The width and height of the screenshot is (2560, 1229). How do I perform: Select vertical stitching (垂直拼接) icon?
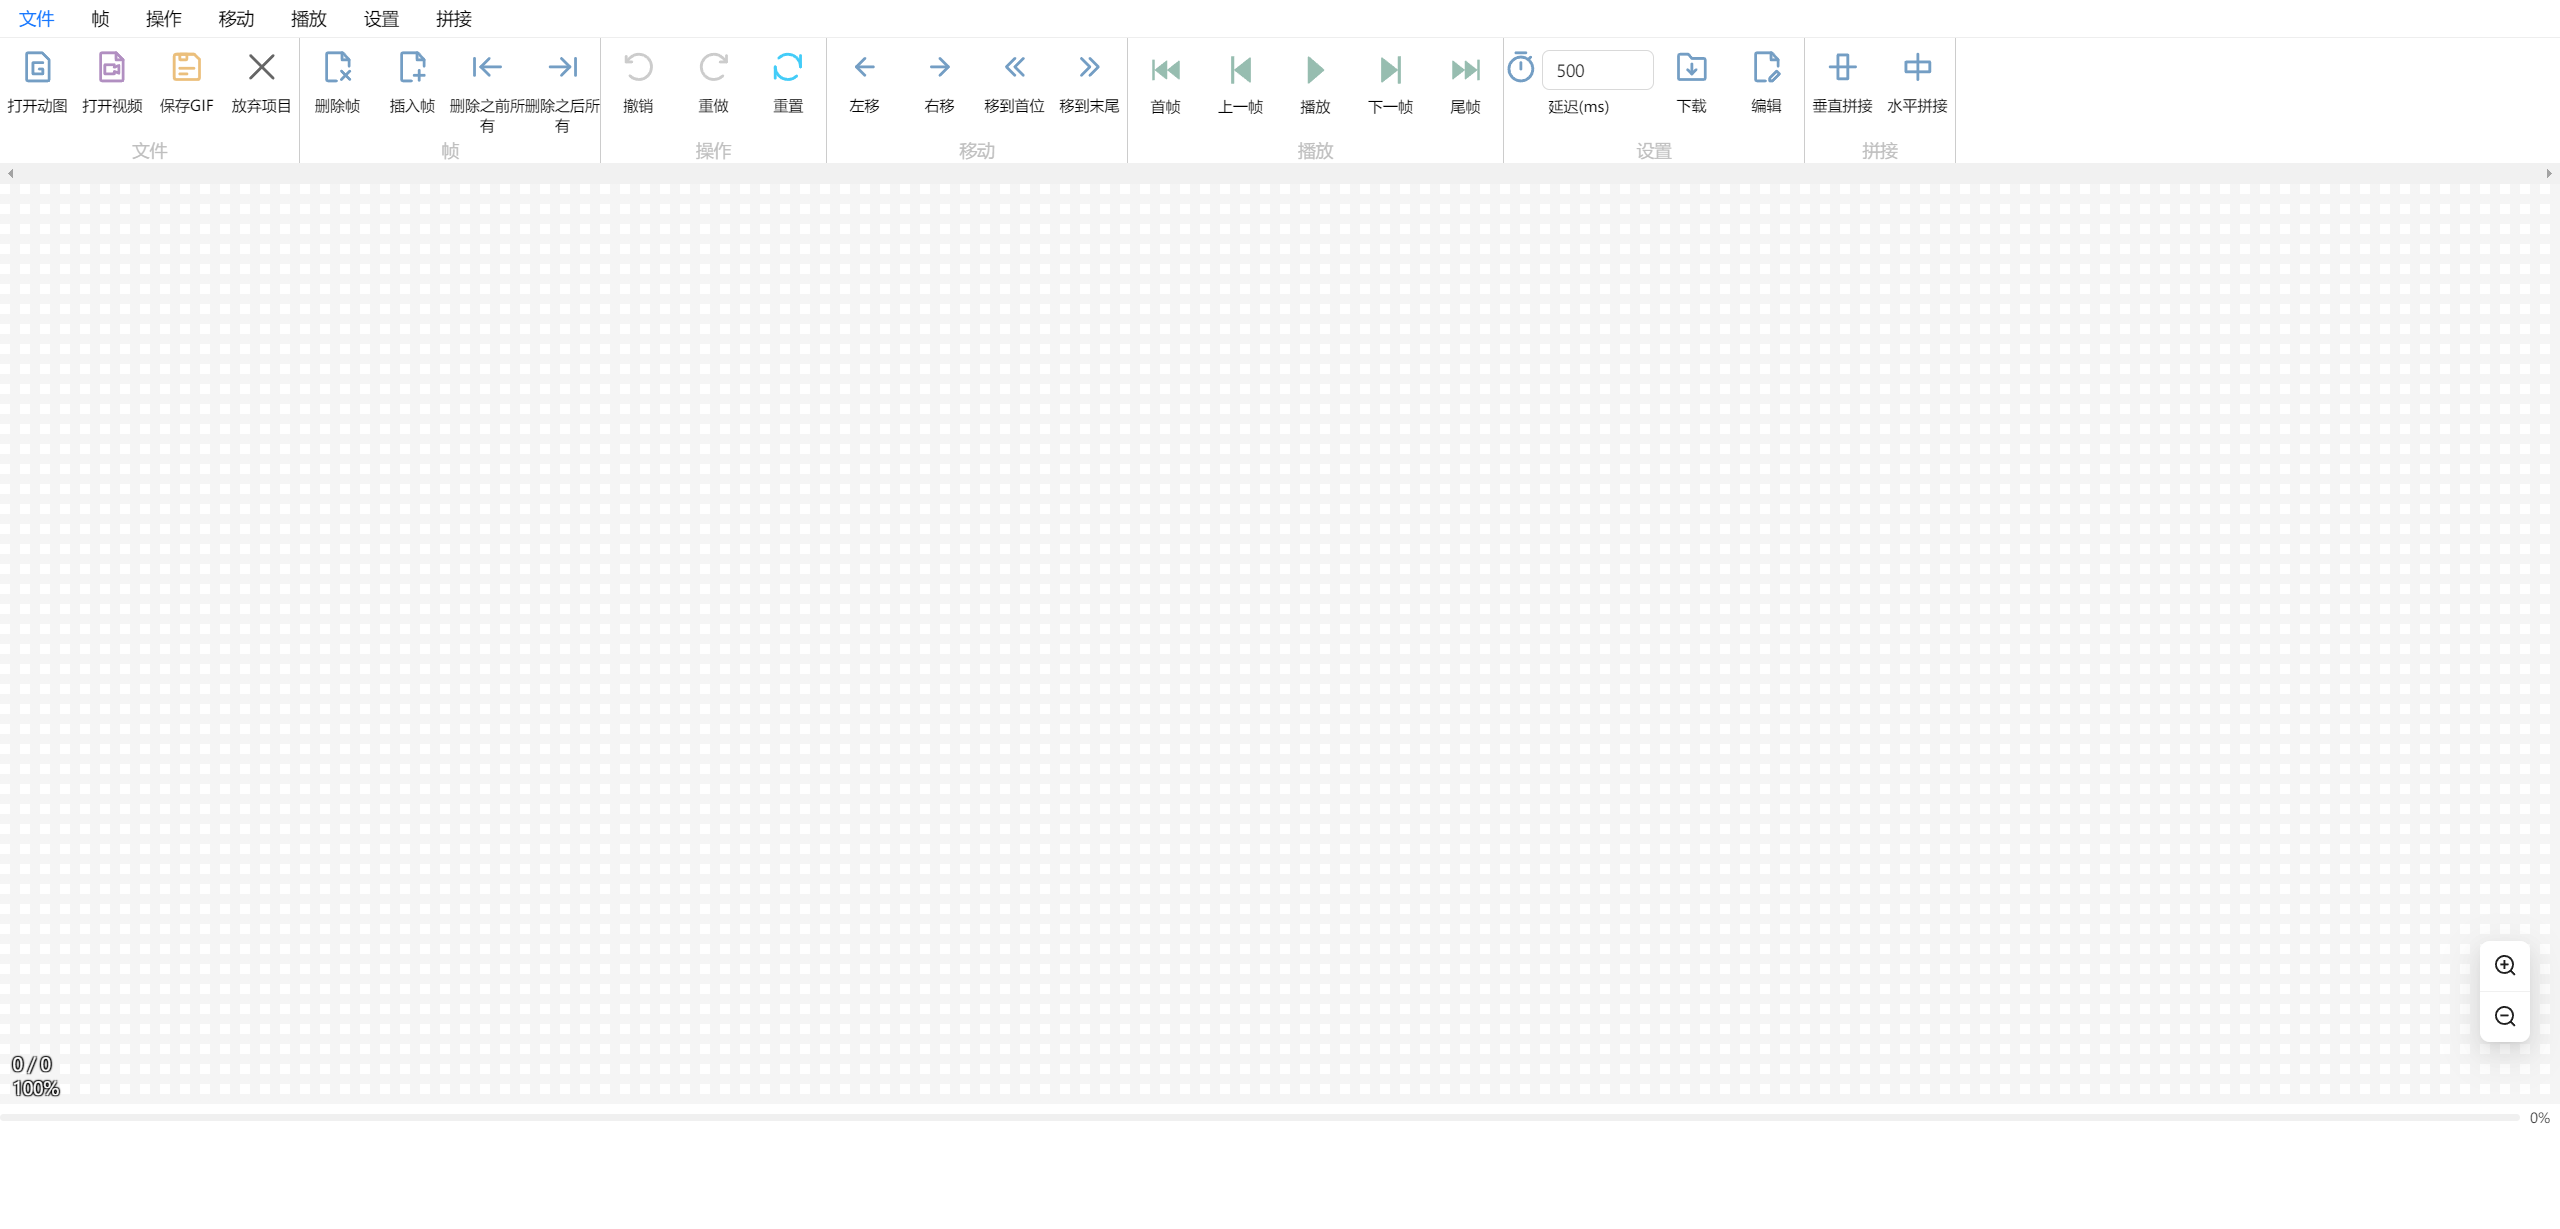pyautogui.click(x=1842, y=68)
